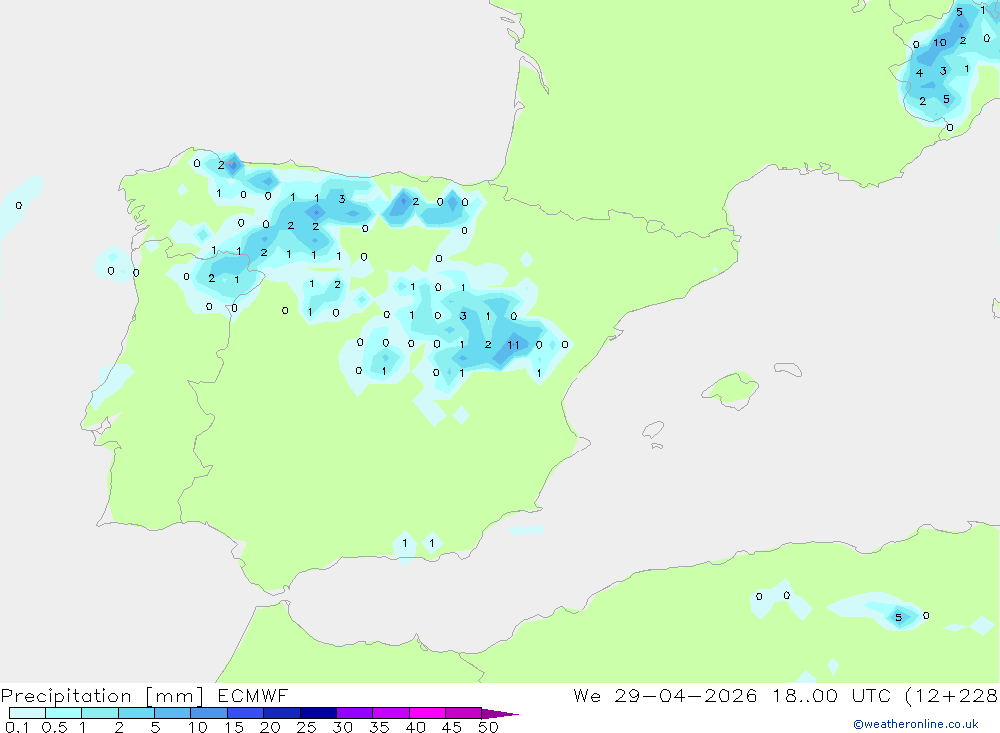This screenshot has width=1000, height=733.
Task: Pick the 2–5 mm legend color swatch
Action: click(136, 713)
